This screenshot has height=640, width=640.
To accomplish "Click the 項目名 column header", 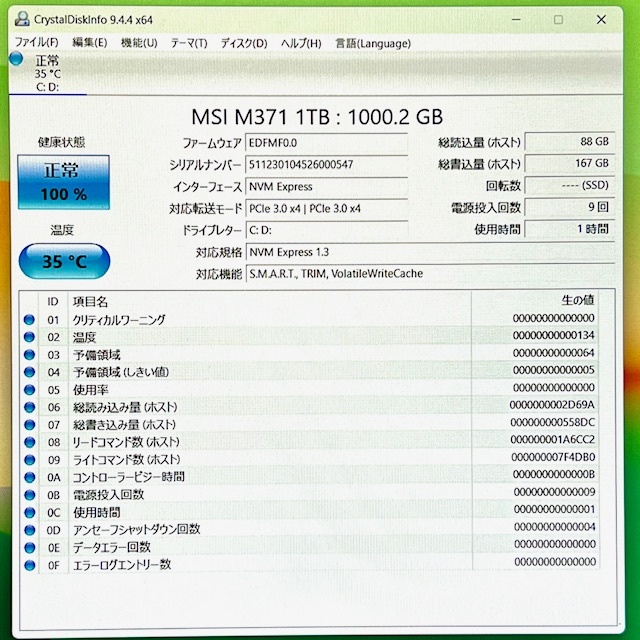I will tap(90, 302).
